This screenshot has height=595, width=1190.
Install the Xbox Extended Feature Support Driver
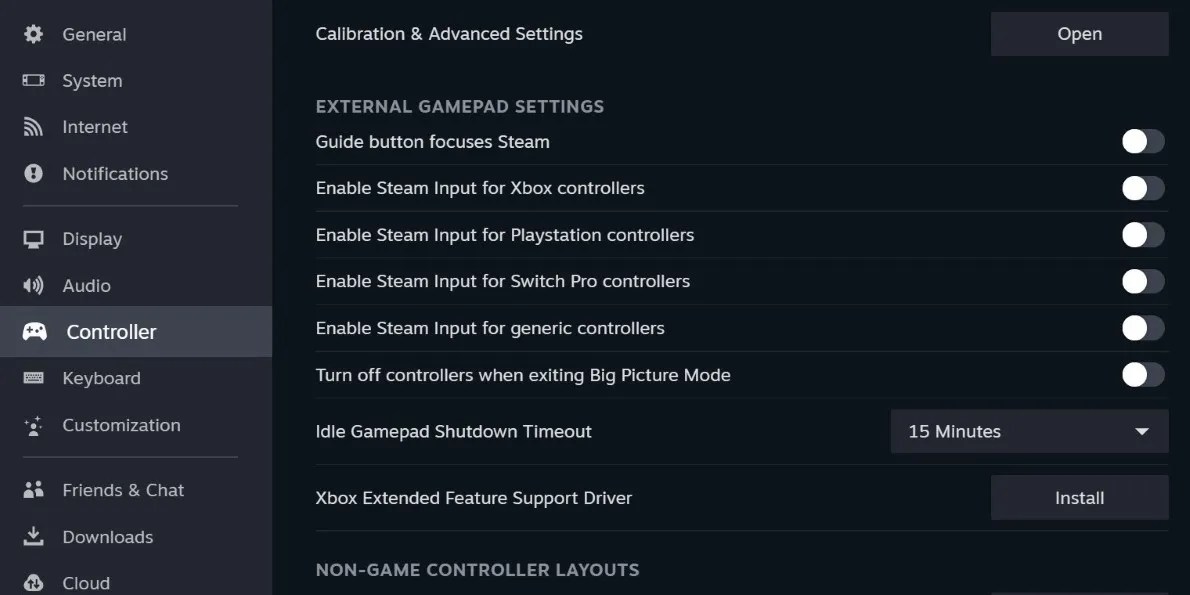tap(1079, 497)
